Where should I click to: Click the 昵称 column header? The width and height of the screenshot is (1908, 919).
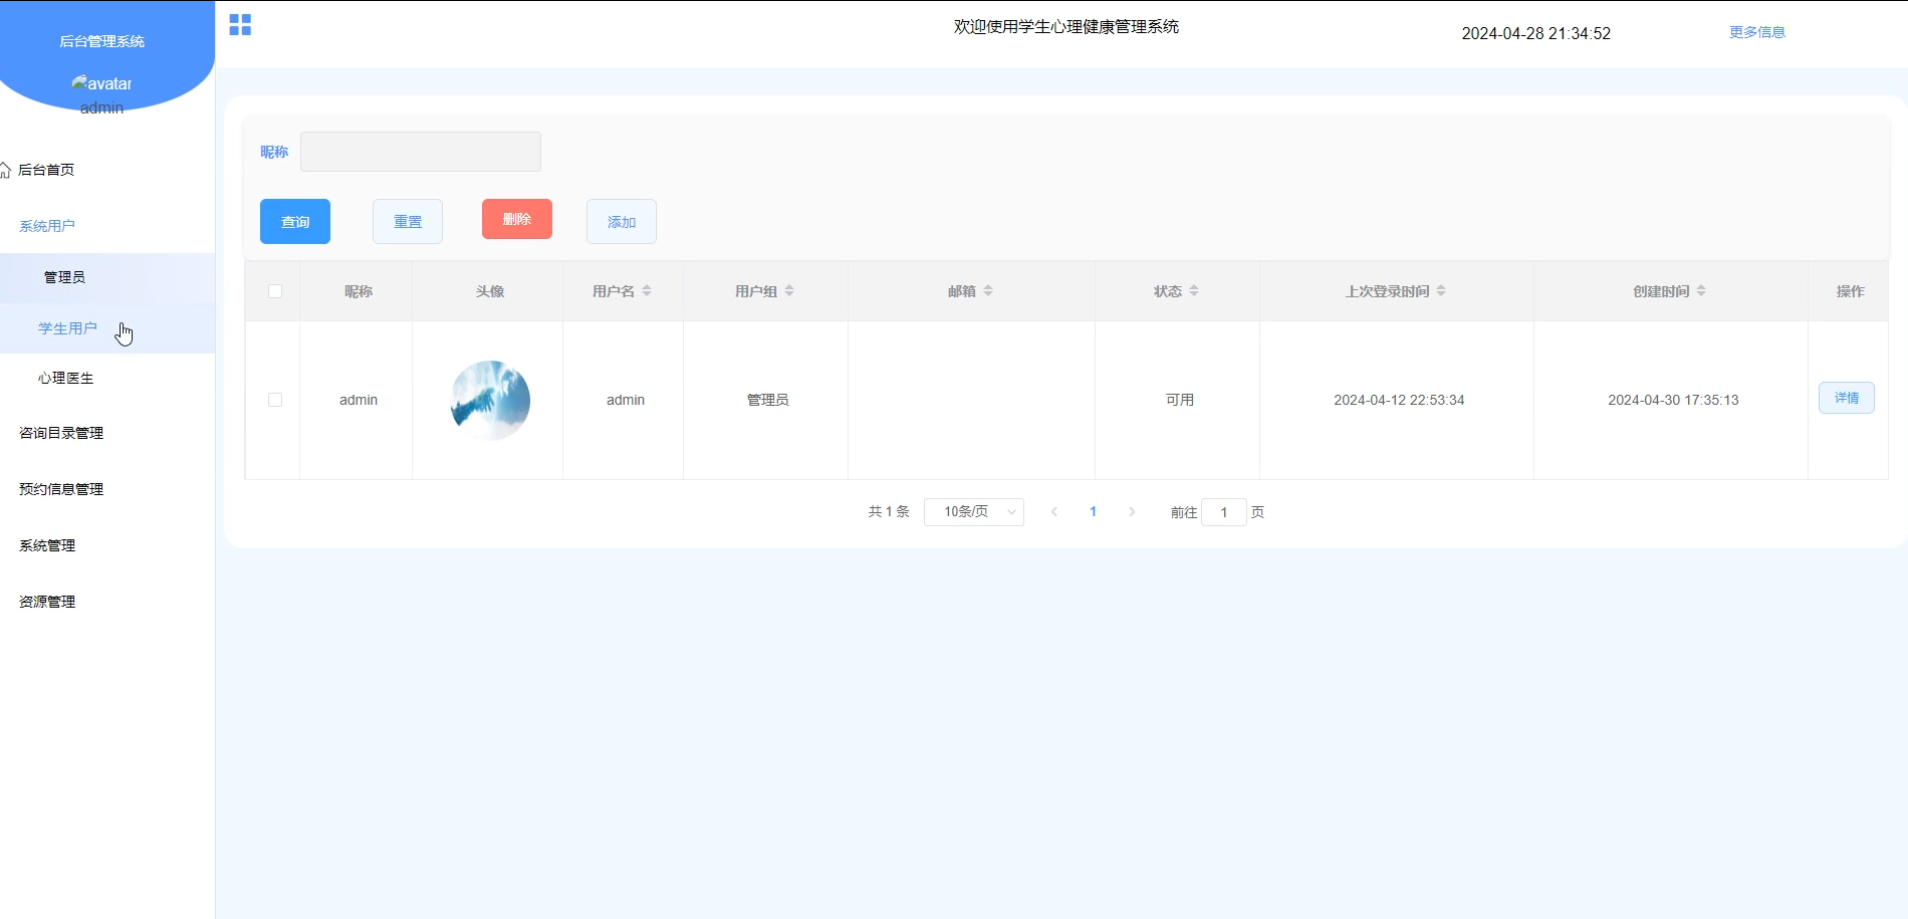[358, 292]
